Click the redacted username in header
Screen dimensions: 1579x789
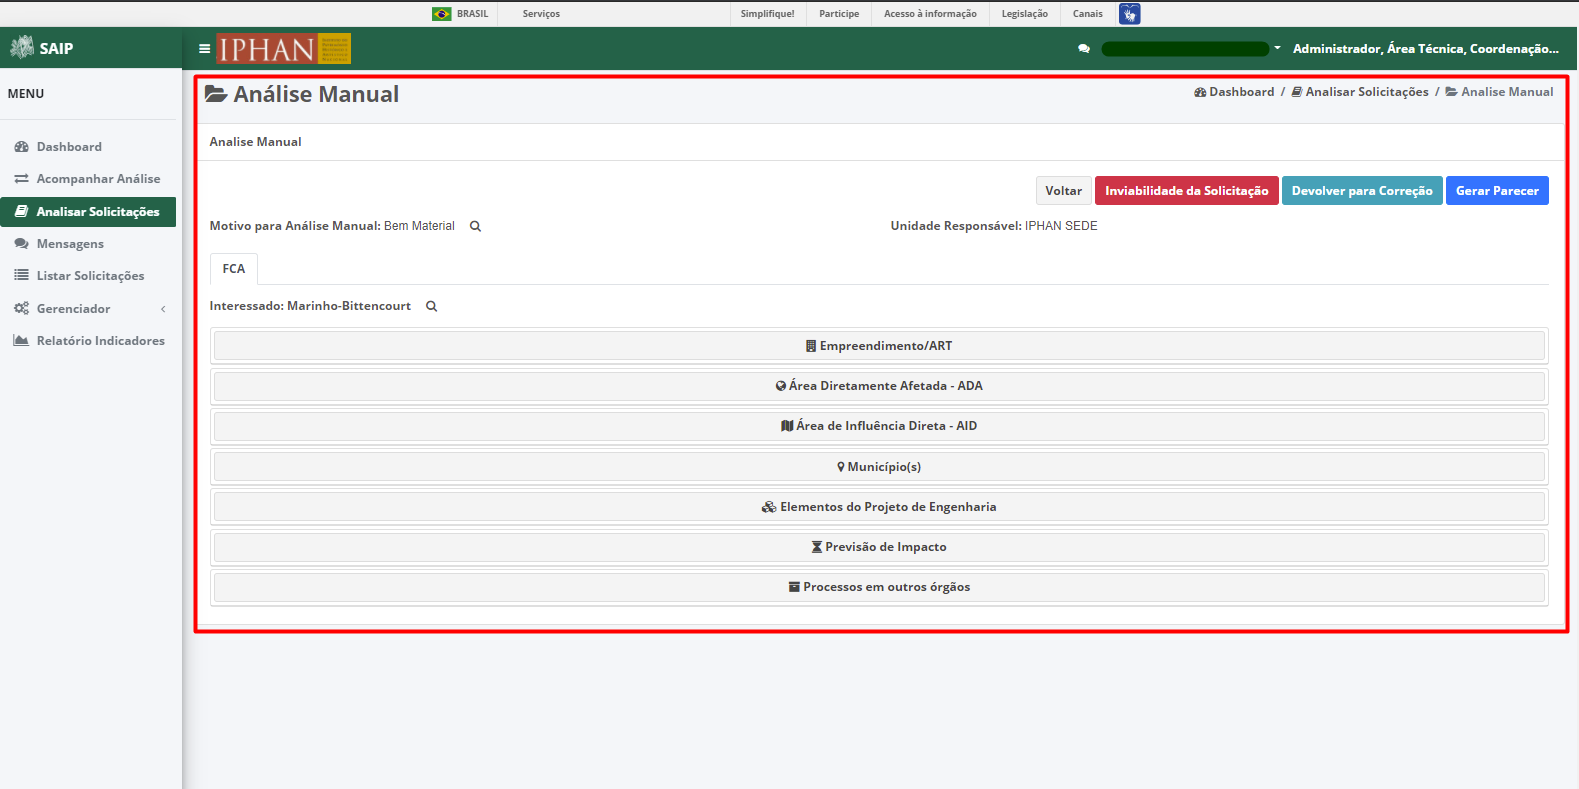click(x=1185, y=48)
